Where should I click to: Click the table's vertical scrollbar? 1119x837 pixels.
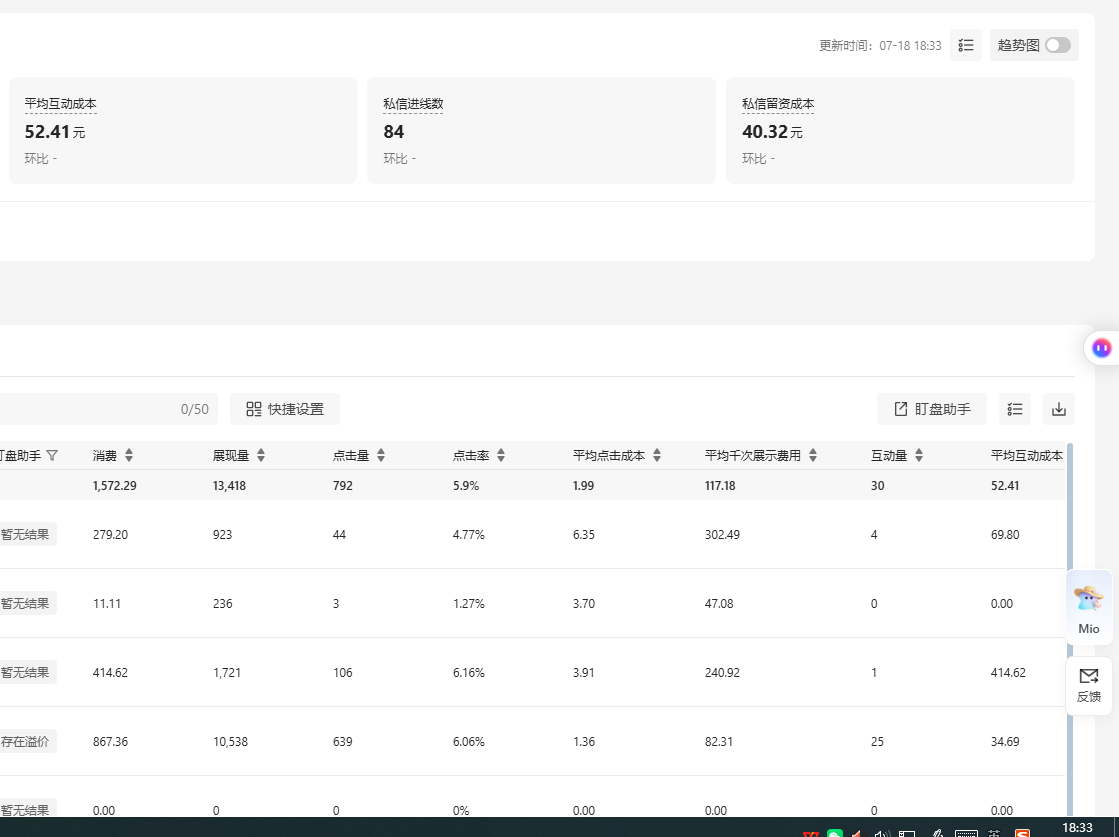pyautogui.click(x=1069, y=628)
